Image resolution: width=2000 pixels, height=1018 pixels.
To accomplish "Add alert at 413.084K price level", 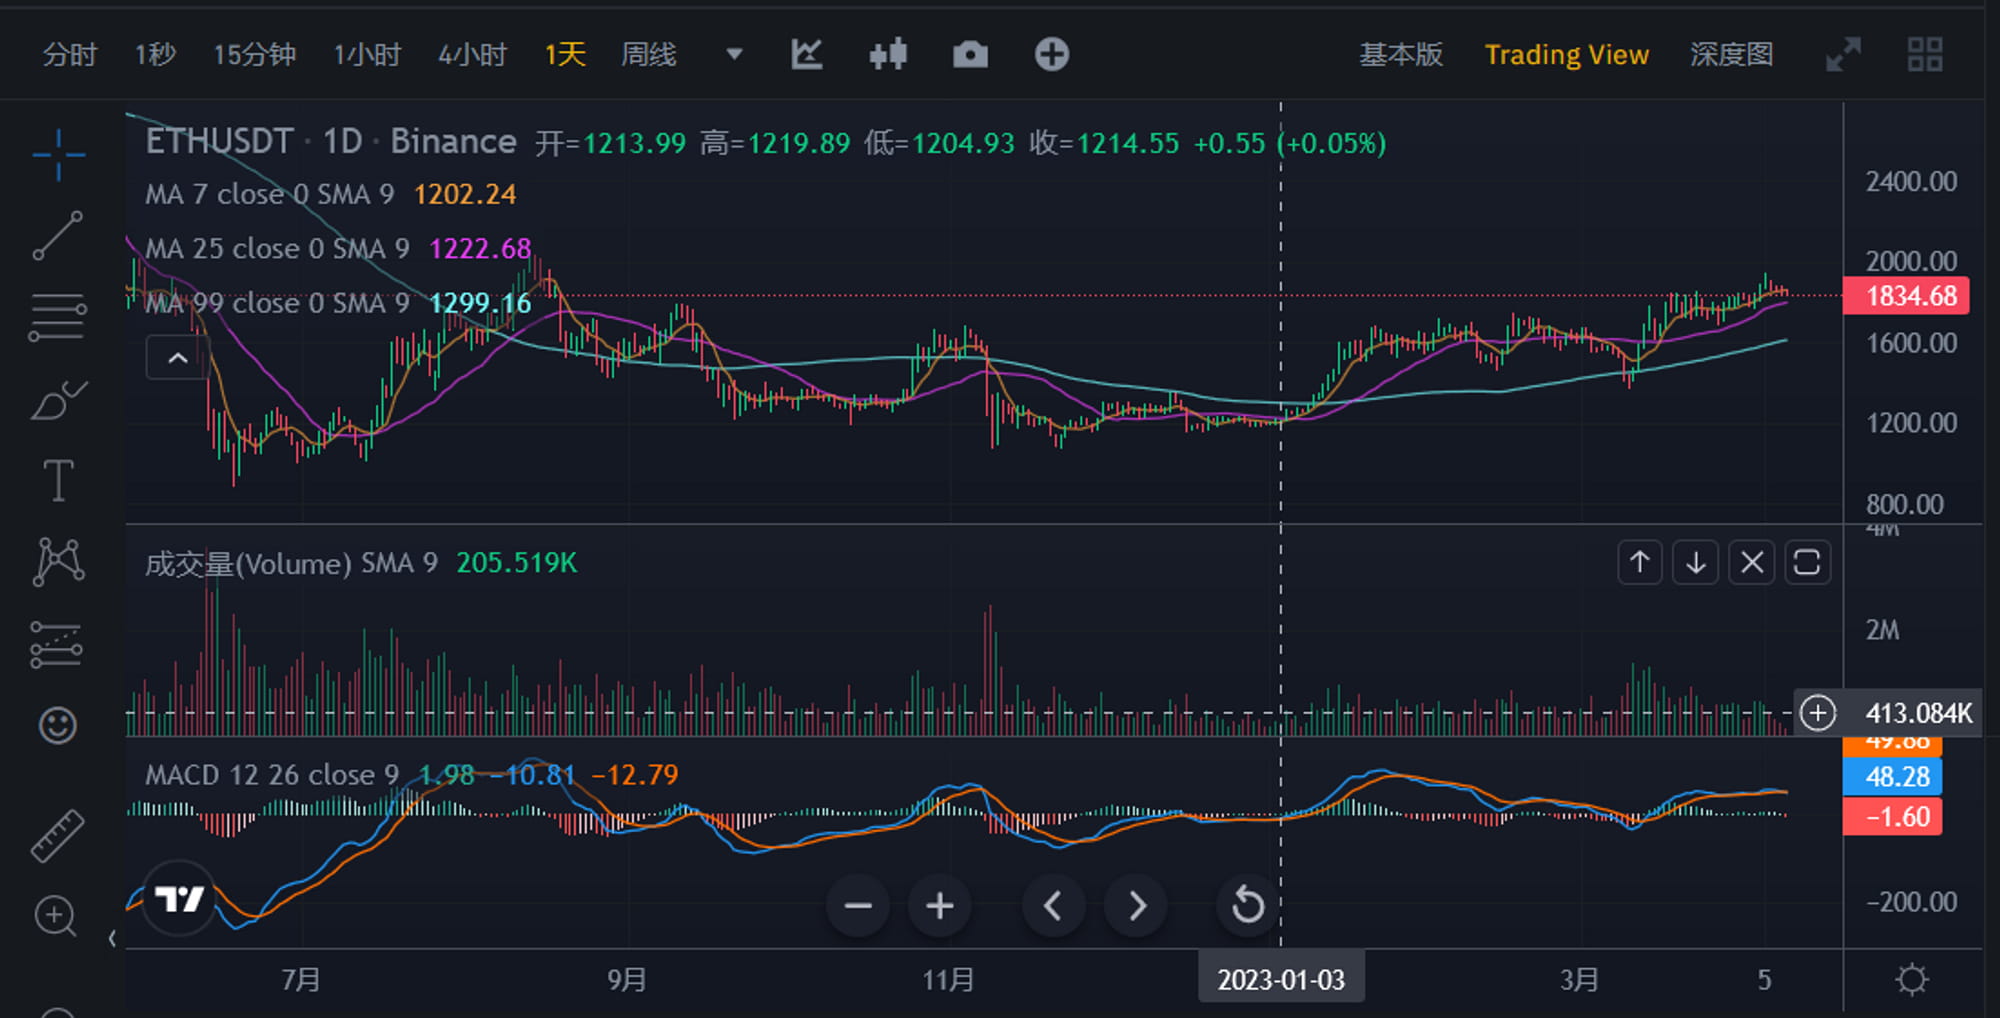I will point(1818,713).
